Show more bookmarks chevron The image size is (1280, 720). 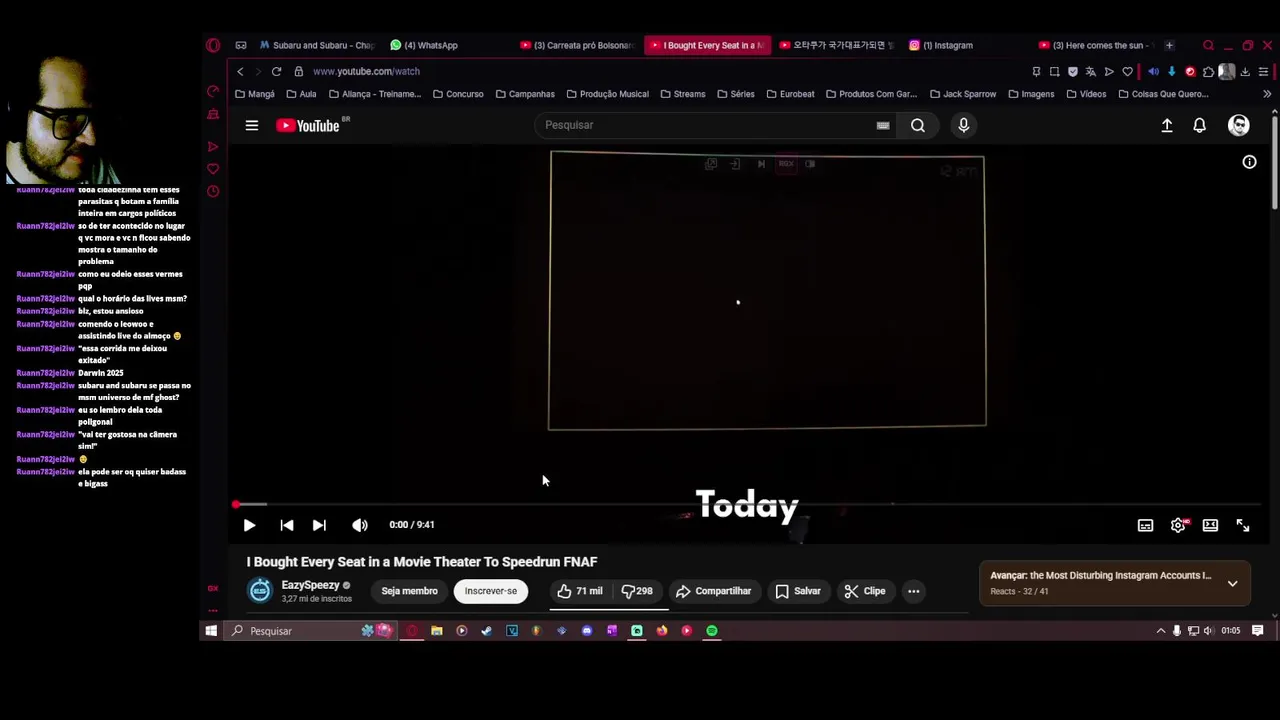tap(1267, 94)
